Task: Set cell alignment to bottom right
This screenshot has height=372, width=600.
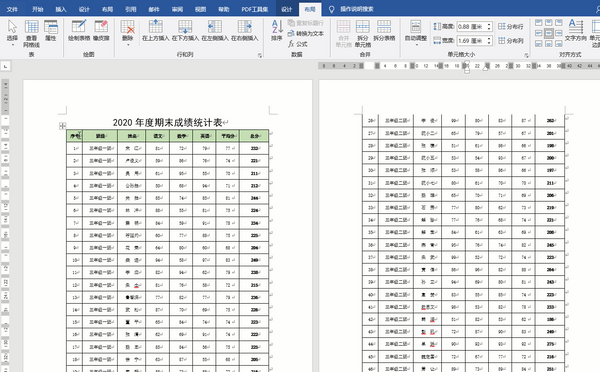Action: pyautogui.click(x=559, y=44)
